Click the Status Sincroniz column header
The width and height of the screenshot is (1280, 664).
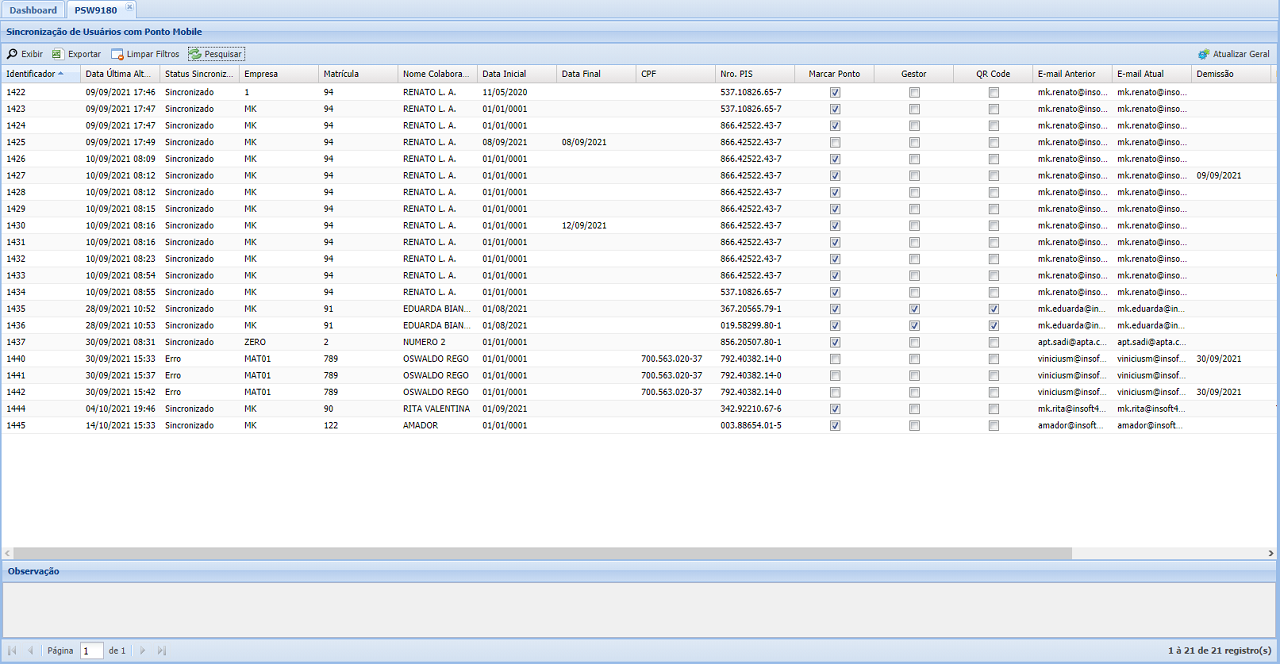coord(199,74)
